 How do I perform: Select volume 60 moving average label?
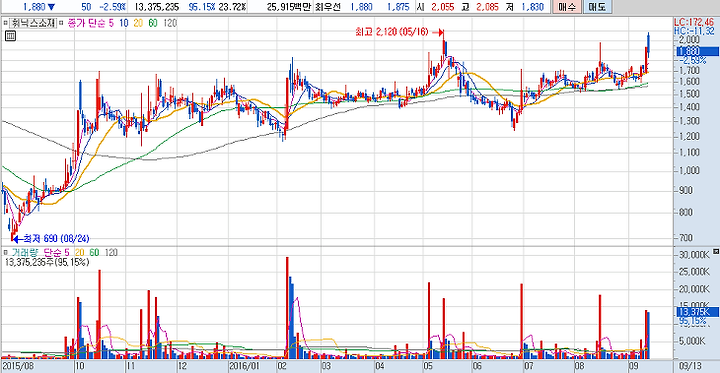click(x=94, y=253)
